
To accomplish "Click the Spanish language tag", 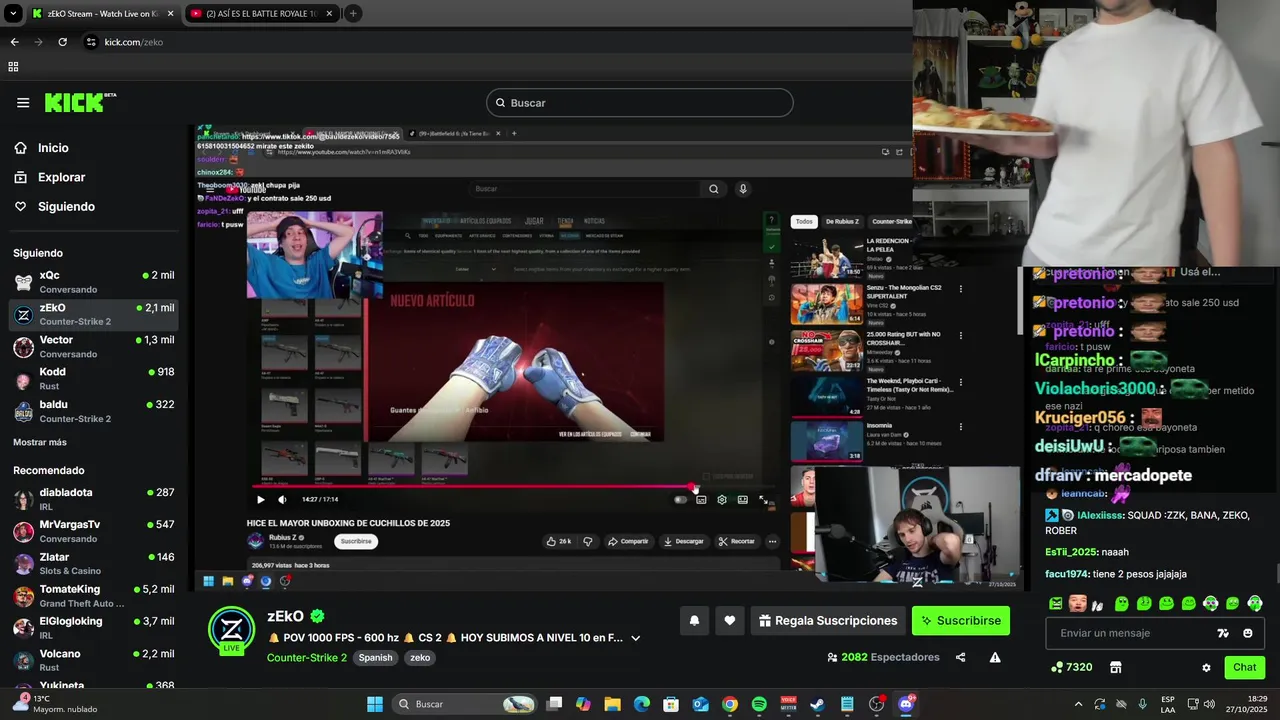I will point(376,658).
